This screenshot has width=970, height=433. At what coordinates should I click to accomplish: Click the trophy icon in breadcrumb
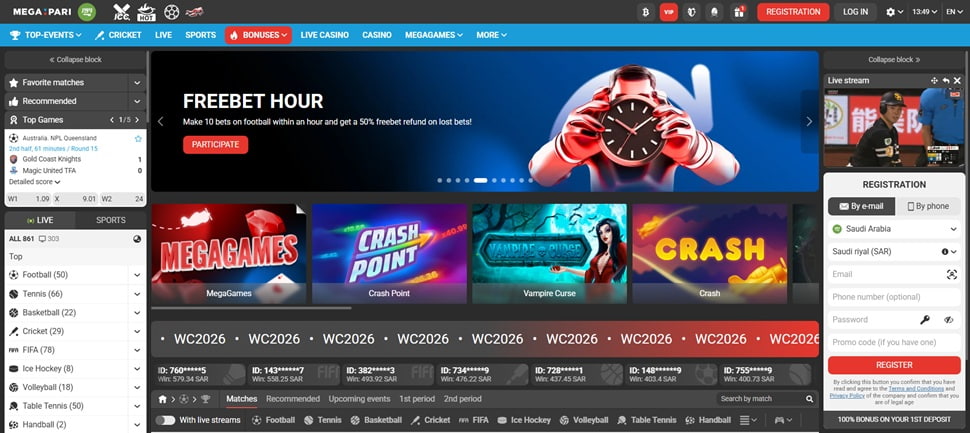(x=205, y=400)
